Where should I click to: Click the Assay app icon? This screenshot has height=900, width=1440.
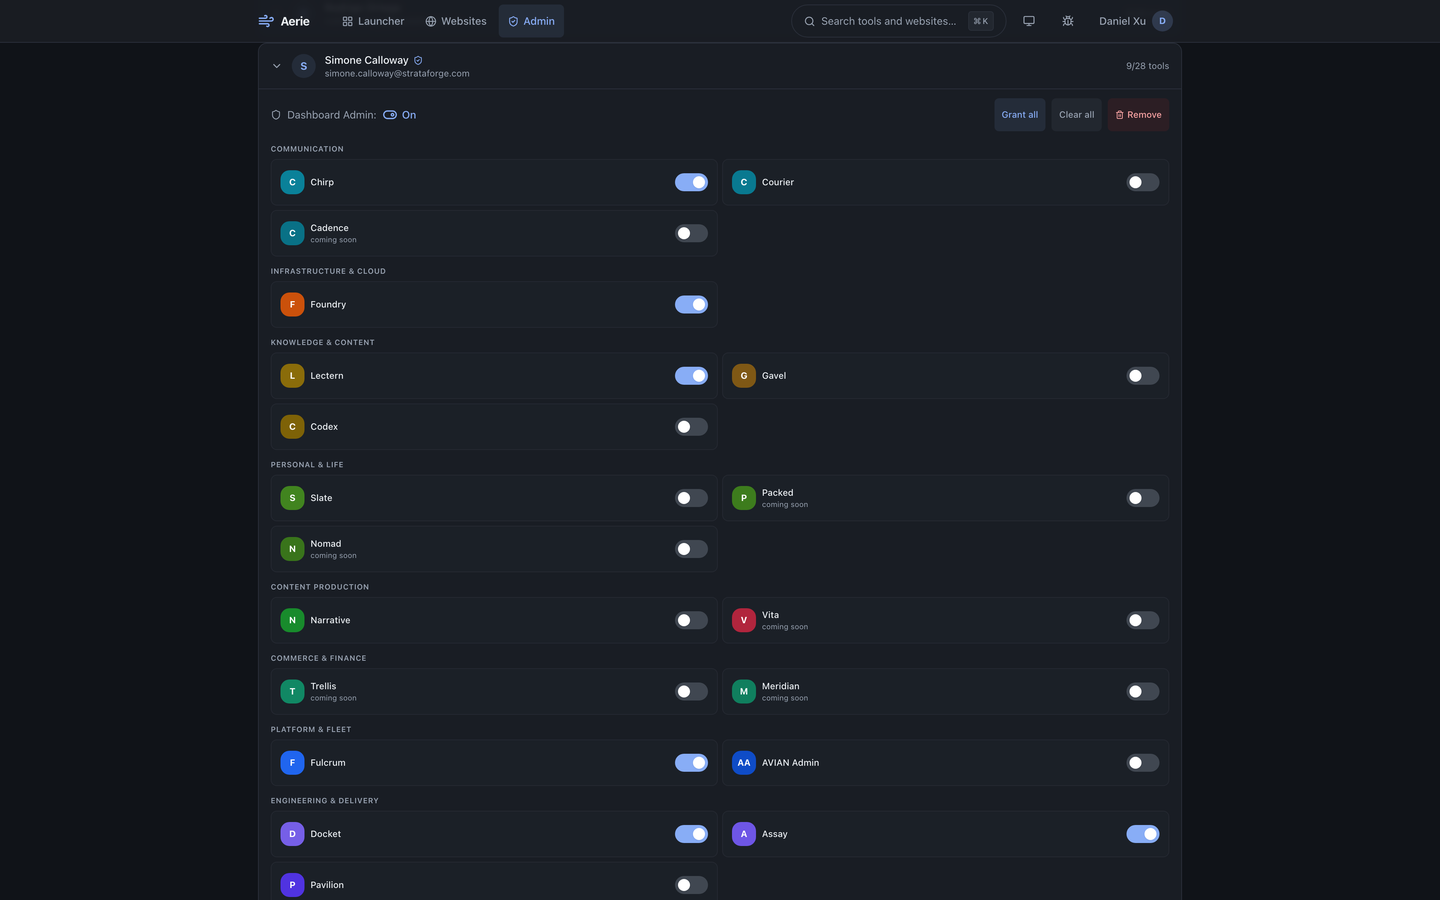pyautogui.click(x=744, y=834)
